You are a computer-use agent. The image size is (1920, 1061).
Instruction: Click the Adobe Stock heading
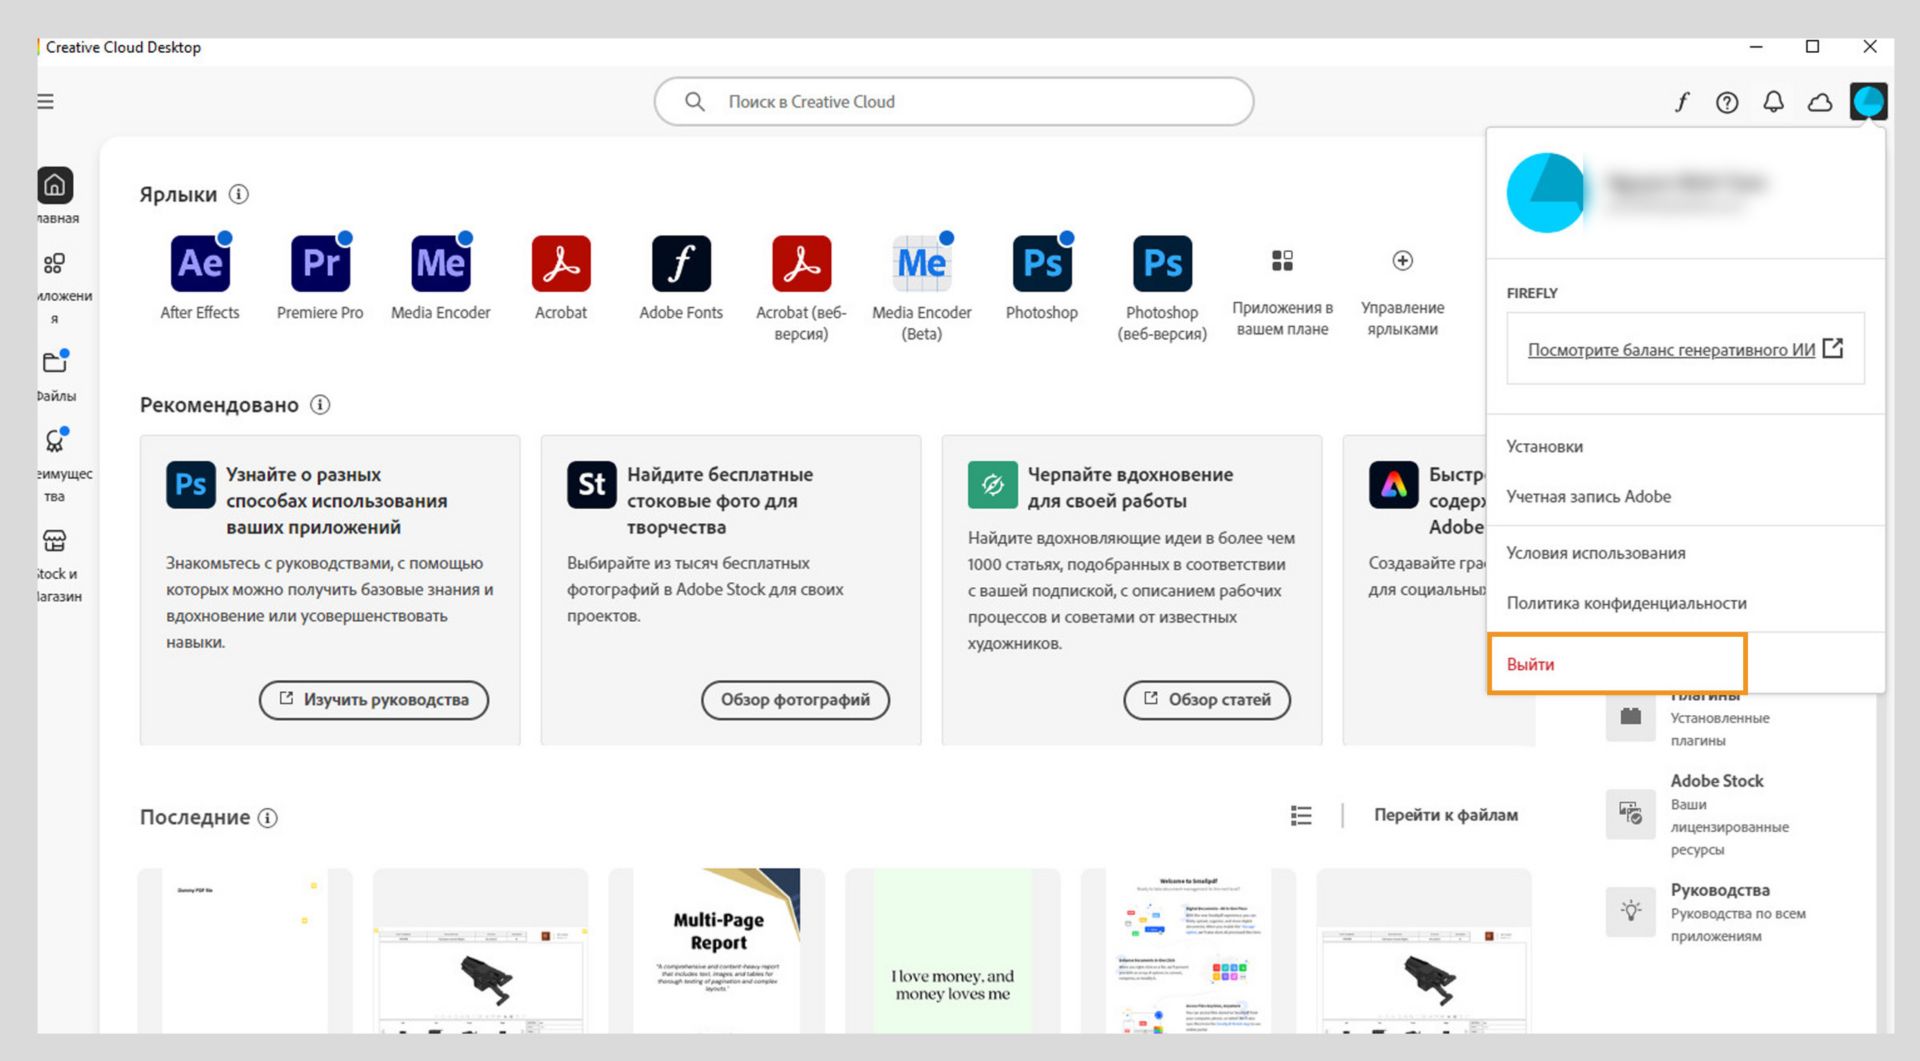coord(1717,781)
